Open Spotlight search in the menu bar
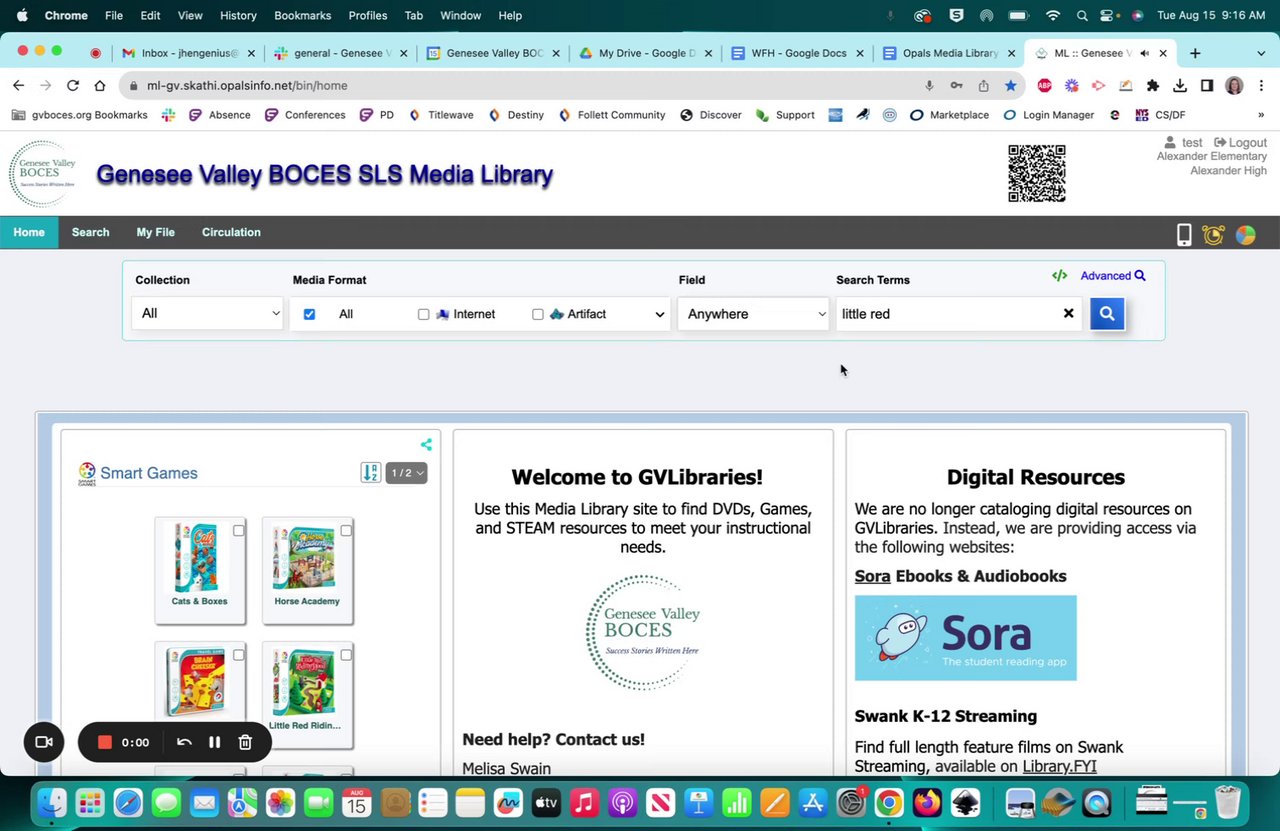This screenshot has width=1280, height=831. coord(1081,16)
